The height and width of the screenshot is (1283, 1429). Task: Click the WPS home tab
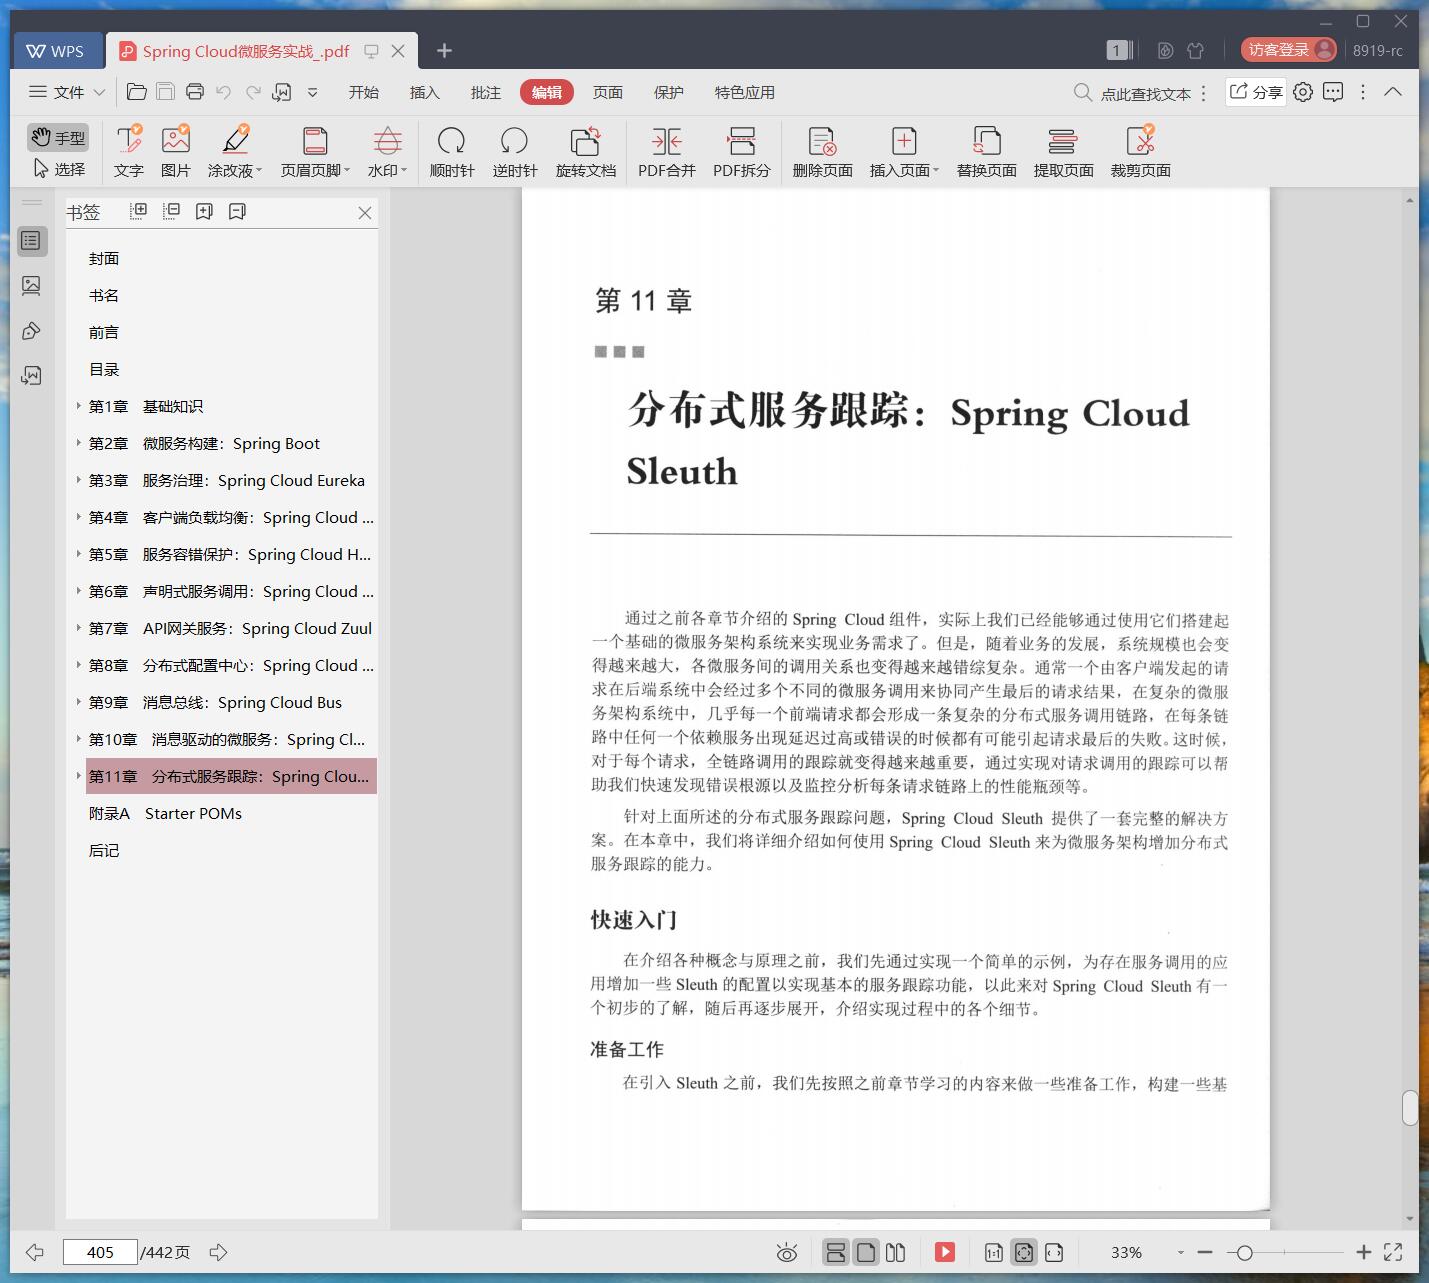[57, 51]
